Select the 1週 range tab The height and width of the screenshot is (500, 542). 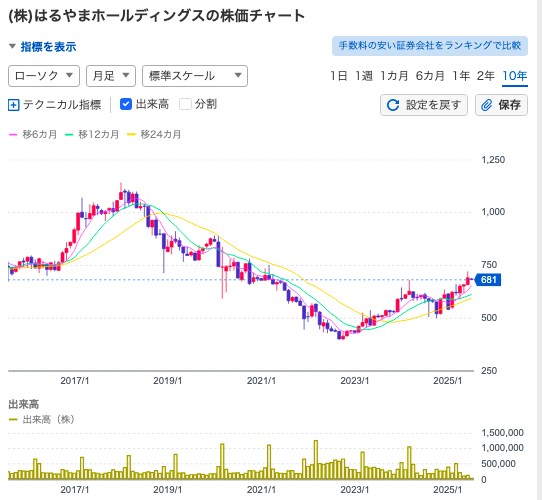(x=364, y=76)
